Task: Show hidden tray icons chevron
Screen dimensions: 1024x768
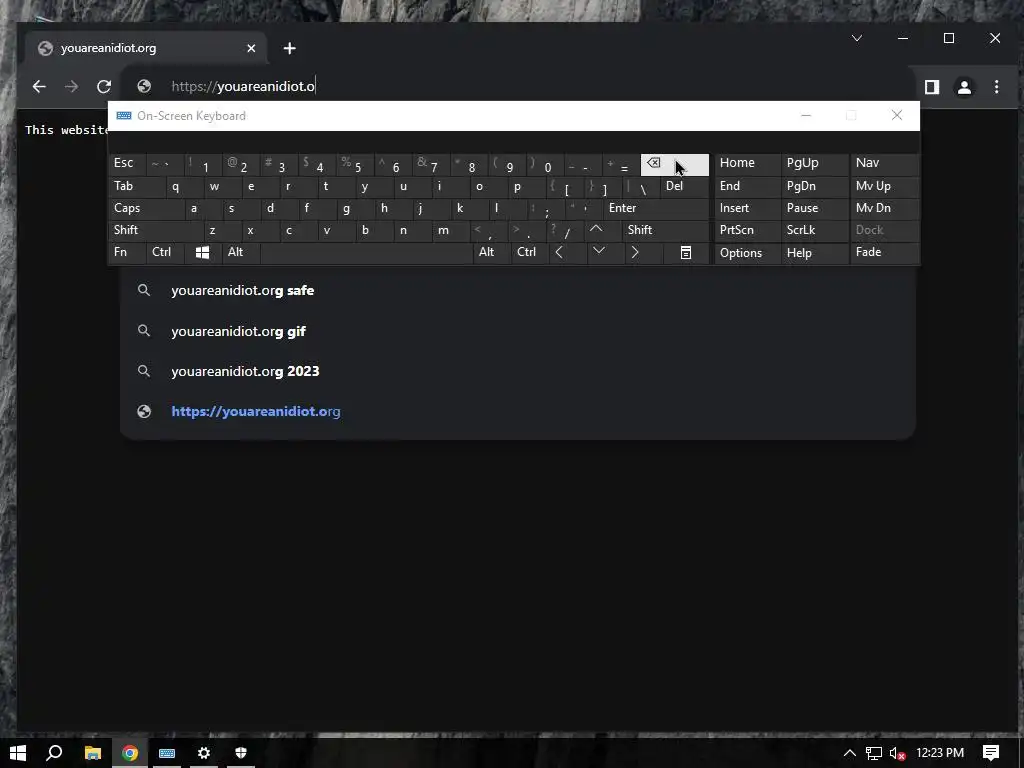Action: point(850,753)
